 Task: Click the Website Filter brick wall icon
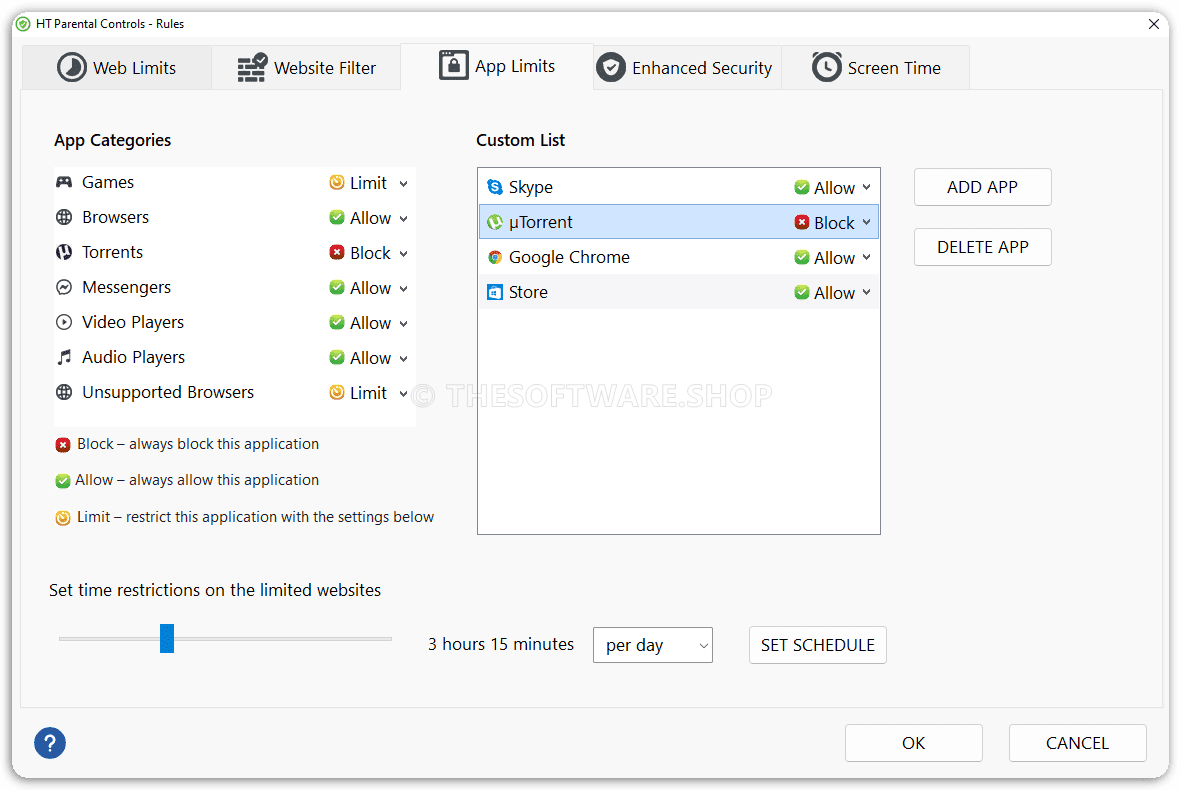point(252,68)
